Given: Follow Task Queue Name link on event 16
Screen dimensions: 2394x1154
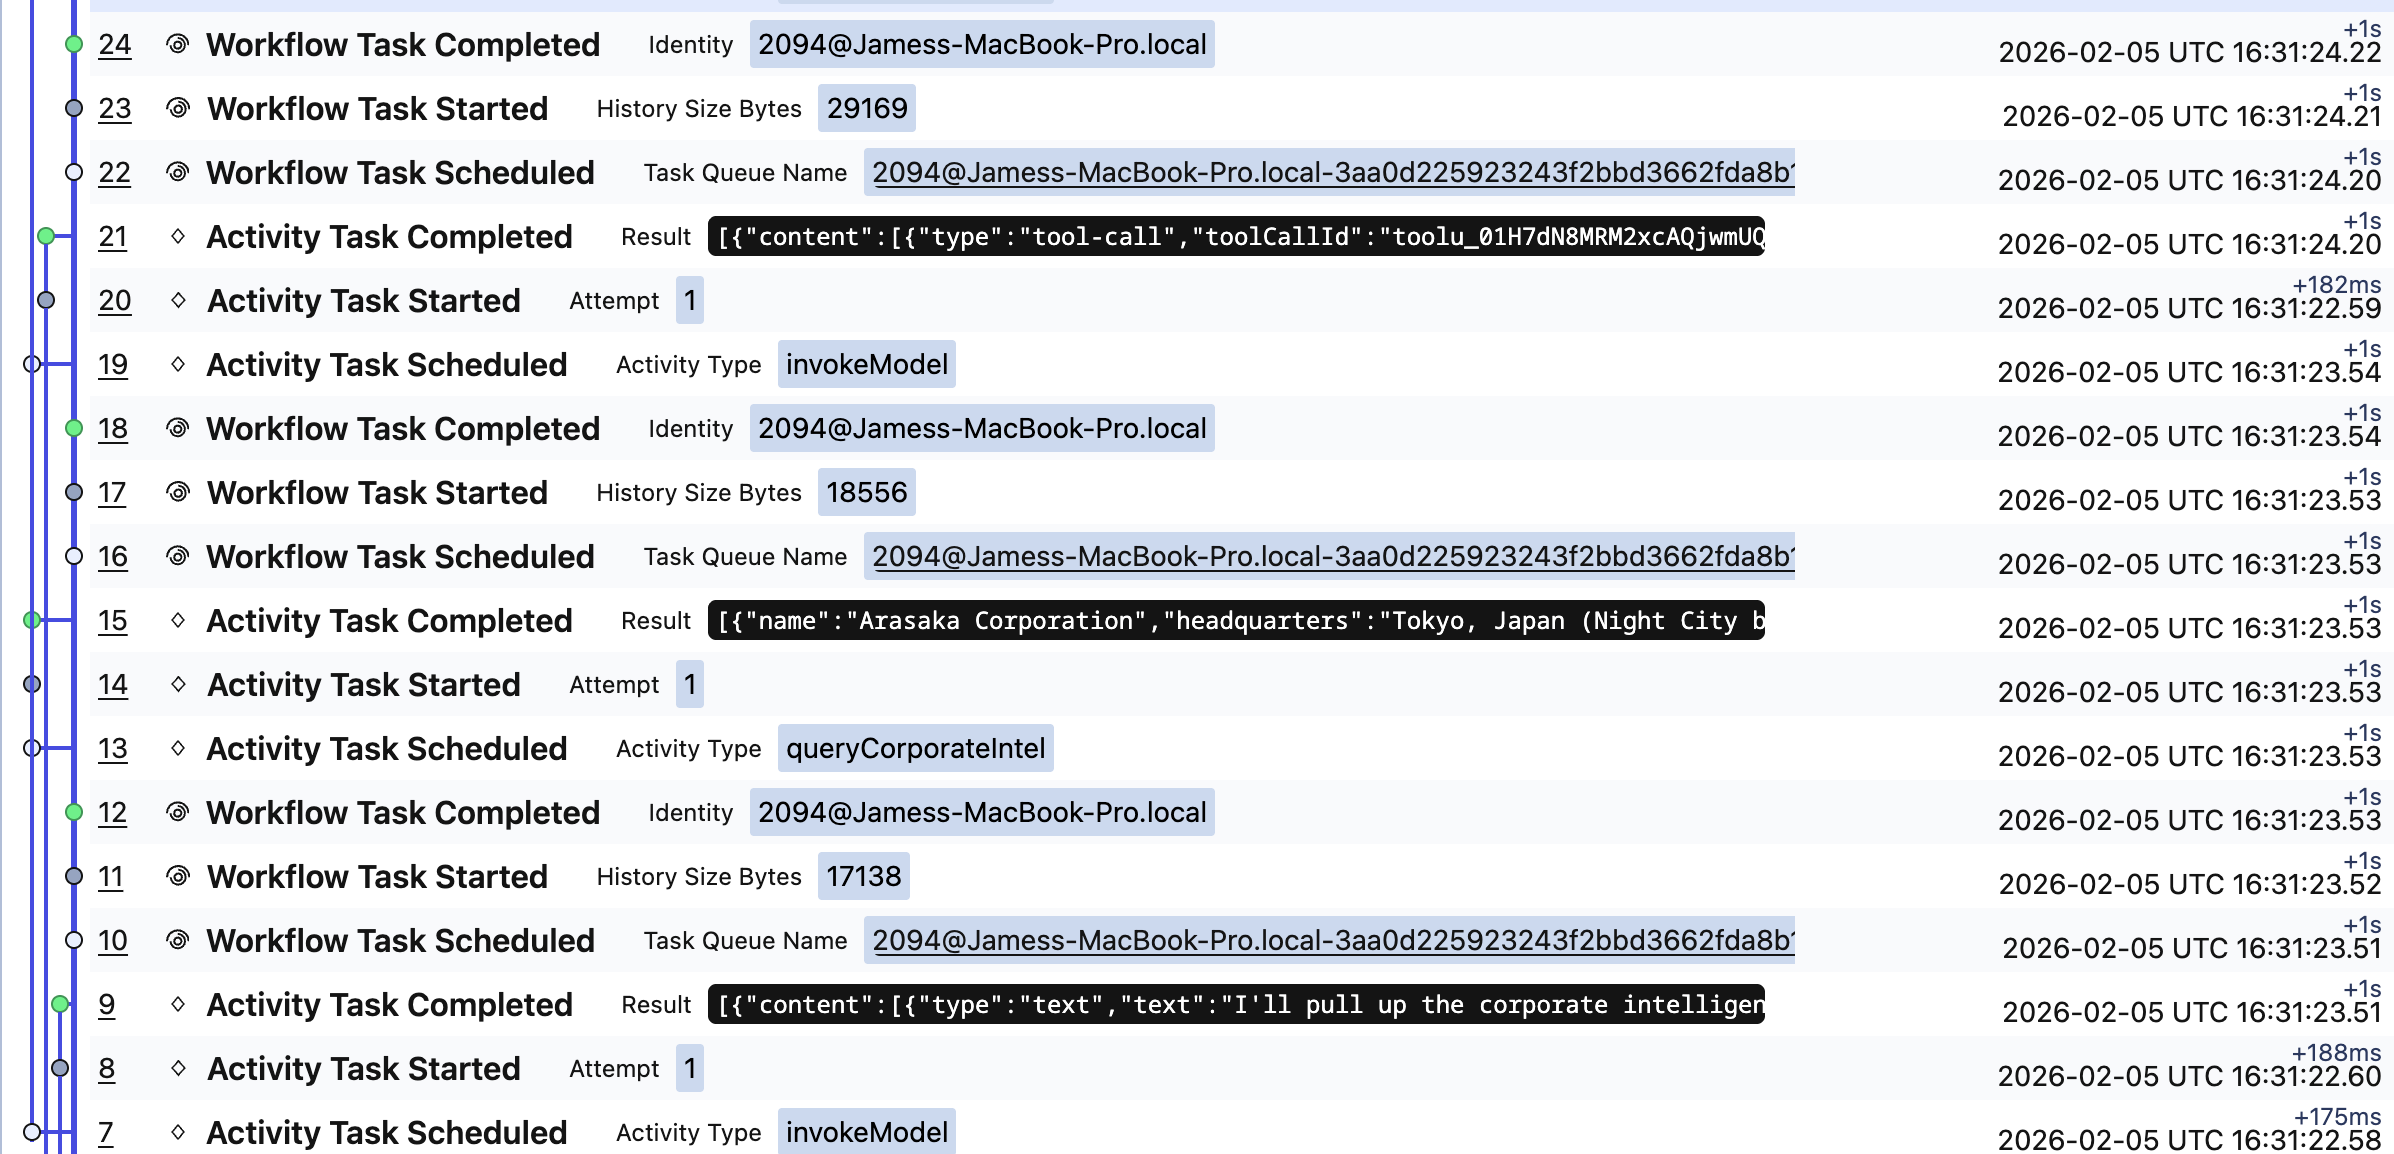Looking at the screenshot, I should (1332, 556).
